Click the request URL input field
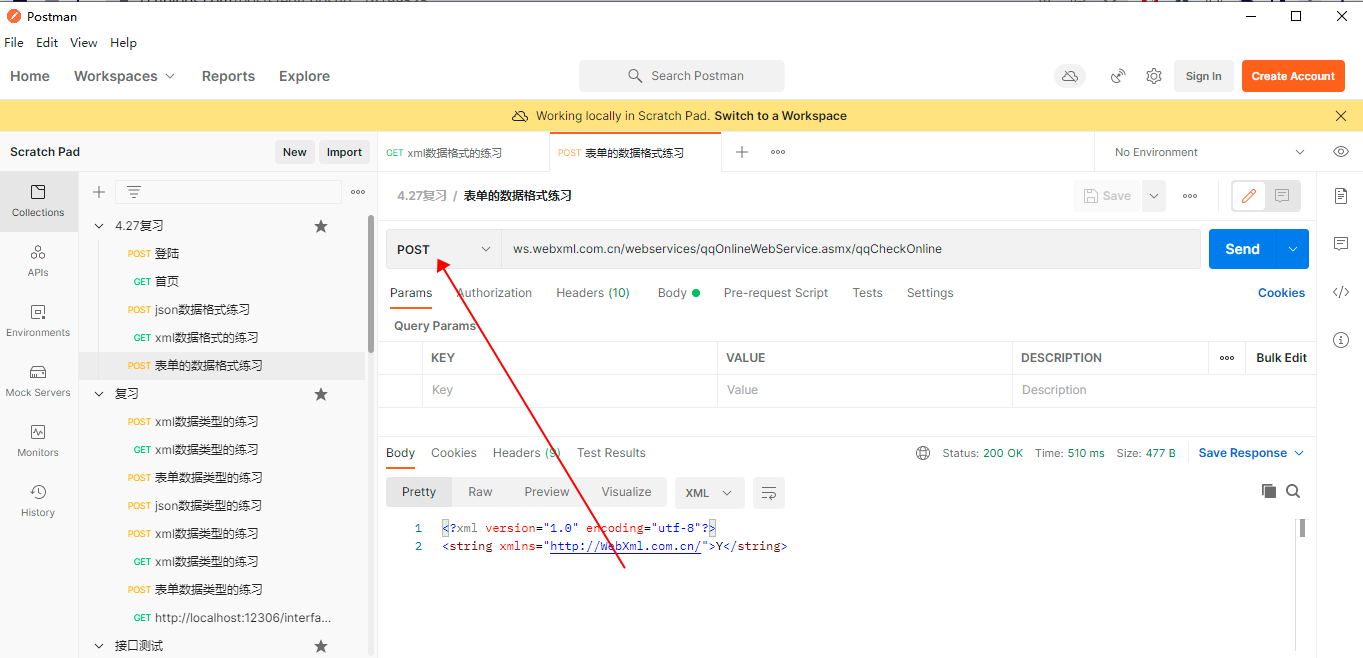Screen dimensions: 1363x658 tap(850, 249)
